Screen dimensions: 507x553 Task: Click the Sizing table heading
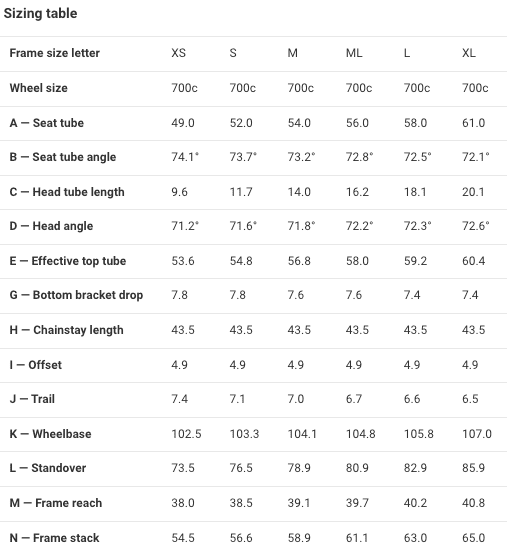[x=40, y=13]
